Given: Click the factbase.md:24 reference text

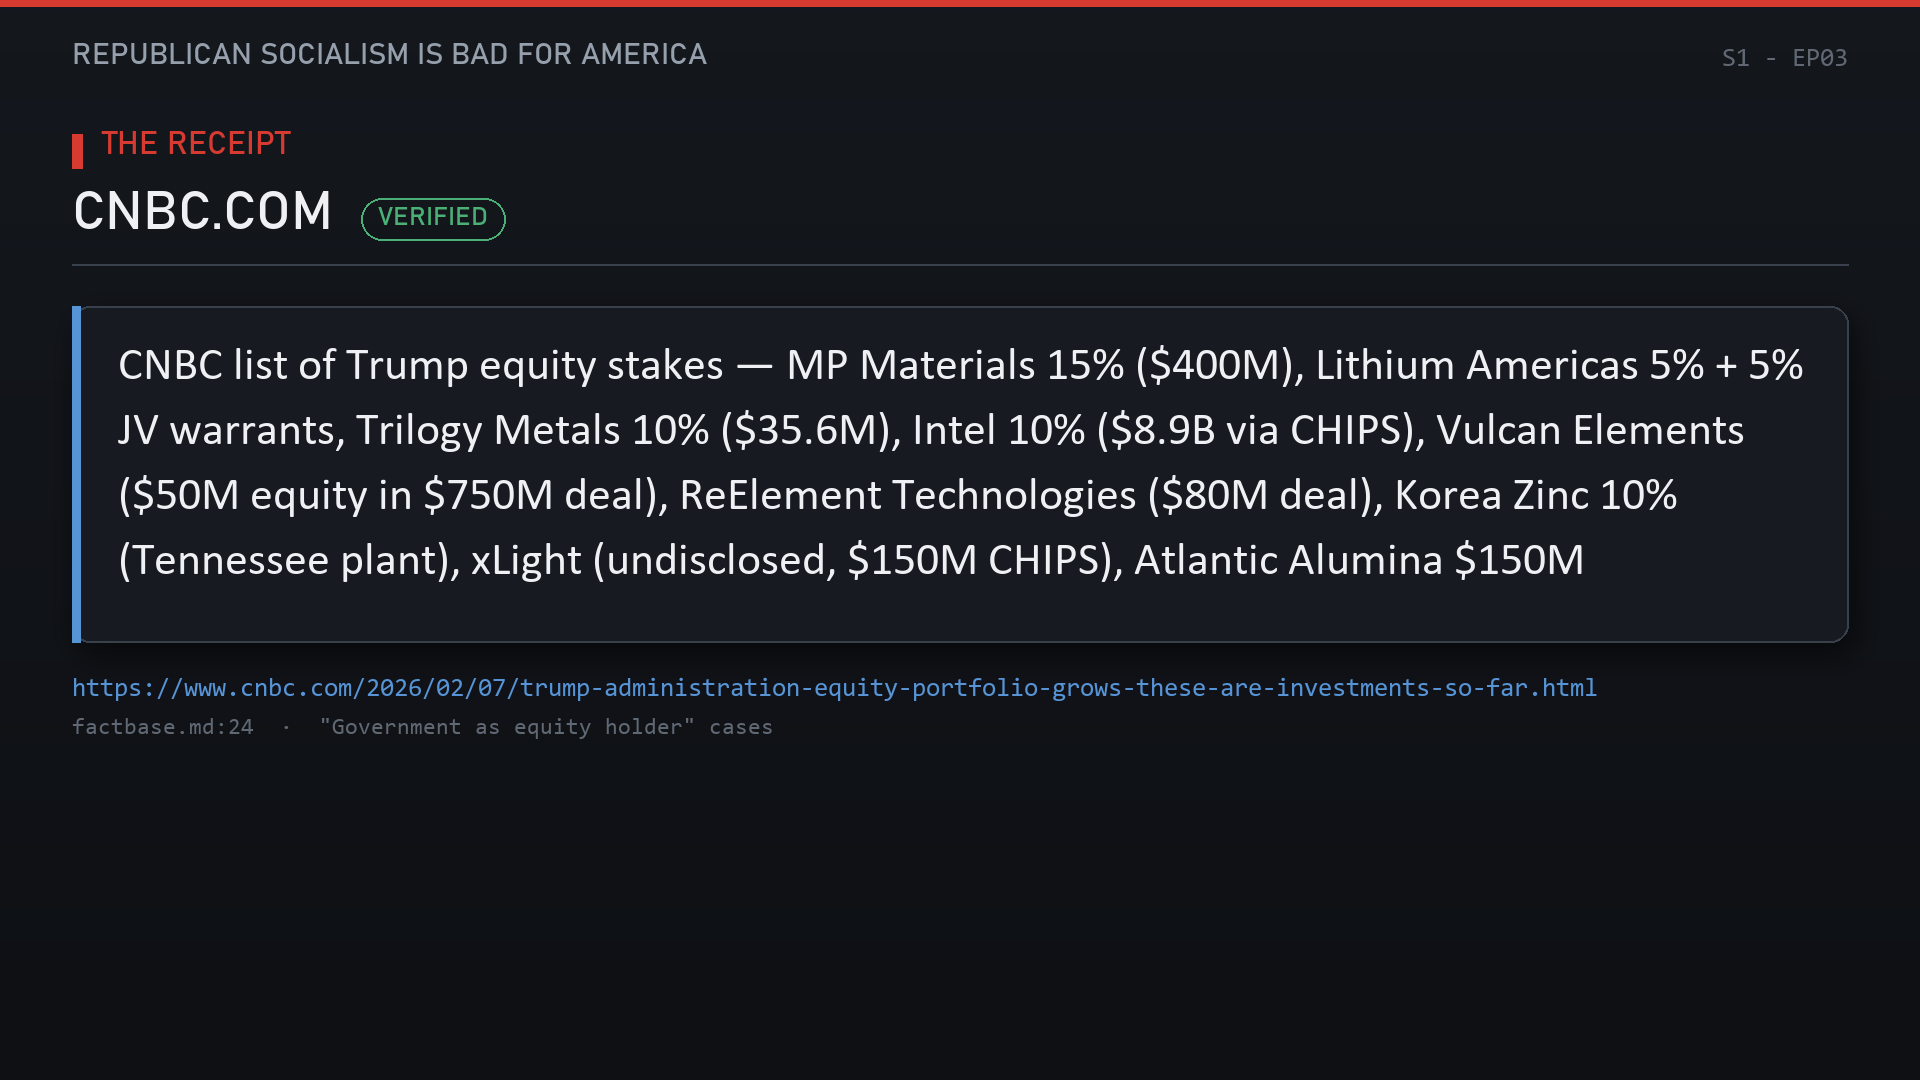Looking at the screenshot, I should 163,727.
